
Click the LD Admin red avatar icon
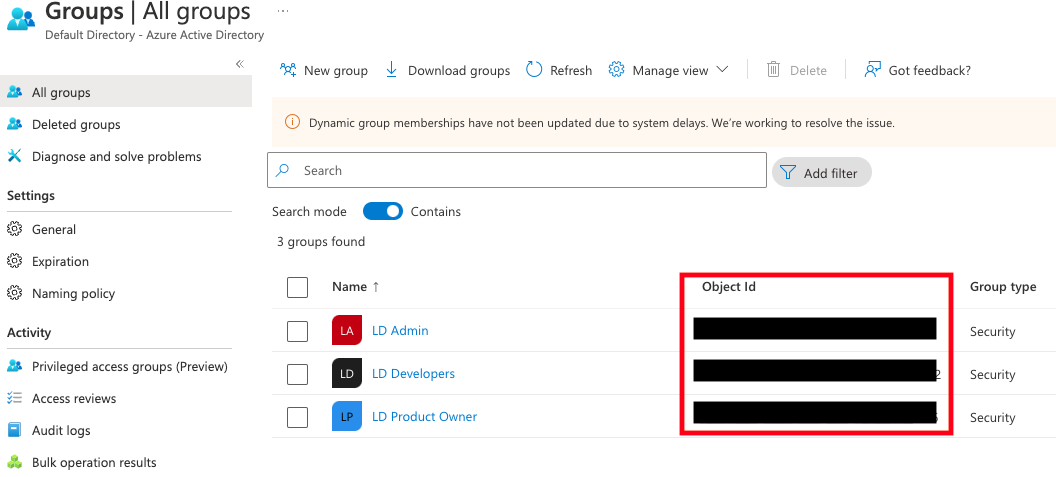346,331
